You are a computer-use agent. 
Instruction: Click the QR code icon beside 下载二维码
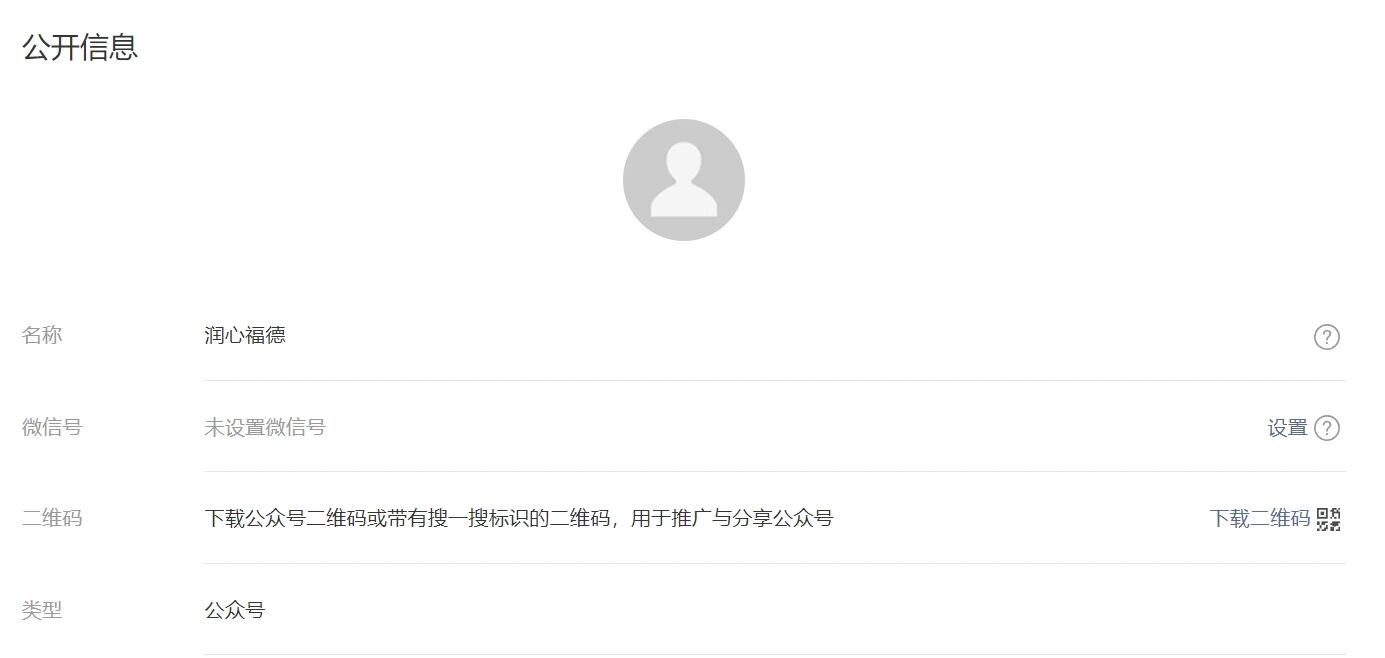pyautogui.click(x=1328, y=519)
